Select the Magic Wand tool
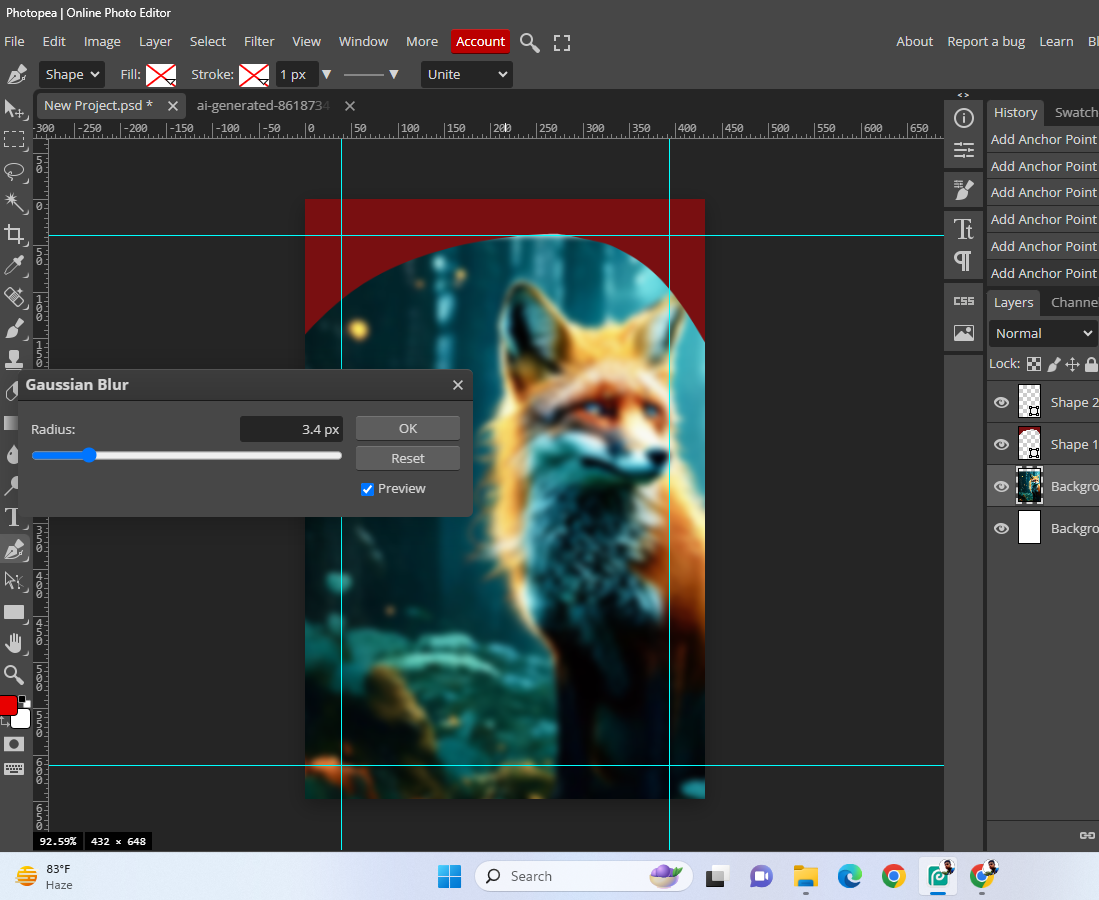 [x=14, y=202]
